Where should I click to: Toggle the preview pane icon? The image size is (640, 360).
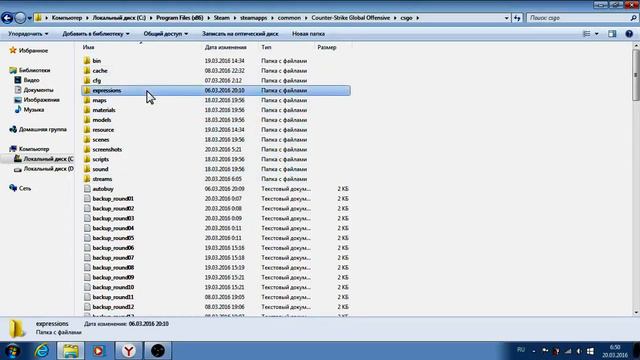click(612, 34)
